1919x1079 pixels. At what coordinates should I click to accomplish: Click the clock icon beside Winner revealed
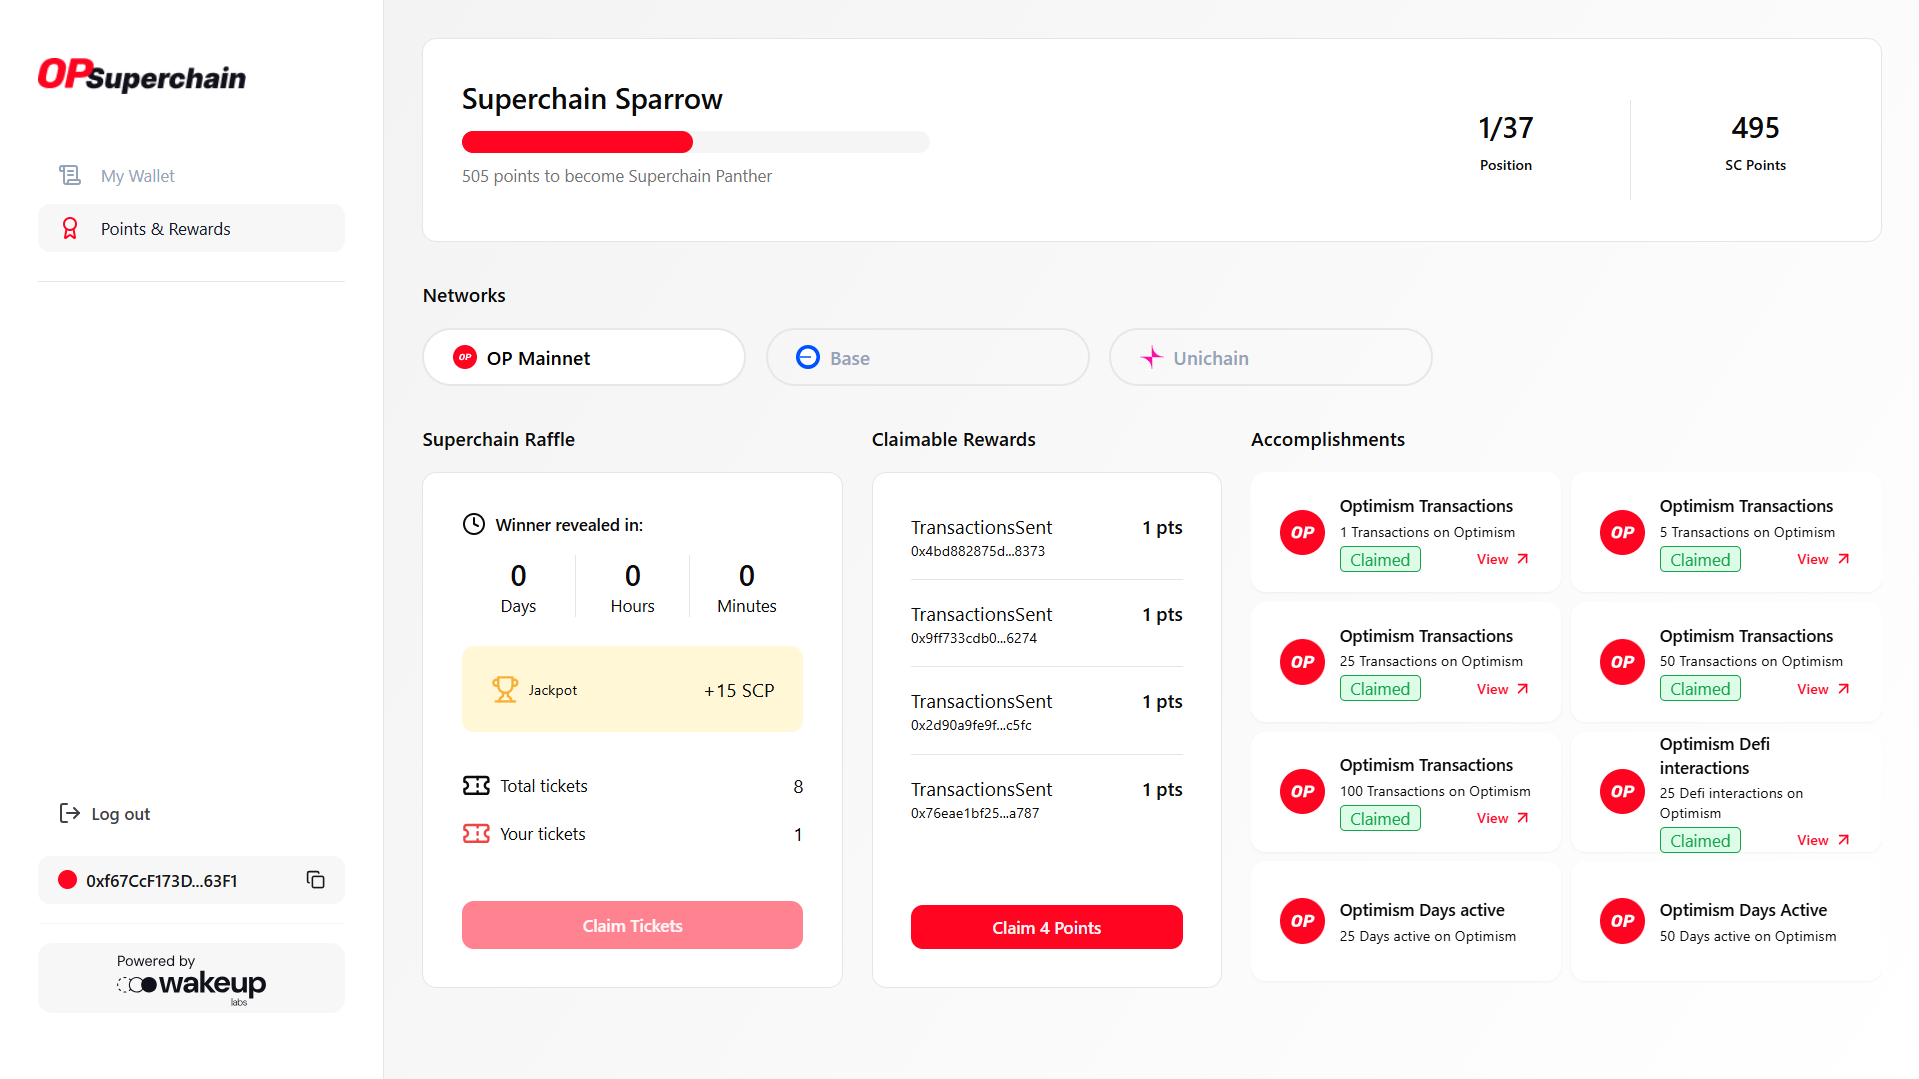[x=474, y=524]
